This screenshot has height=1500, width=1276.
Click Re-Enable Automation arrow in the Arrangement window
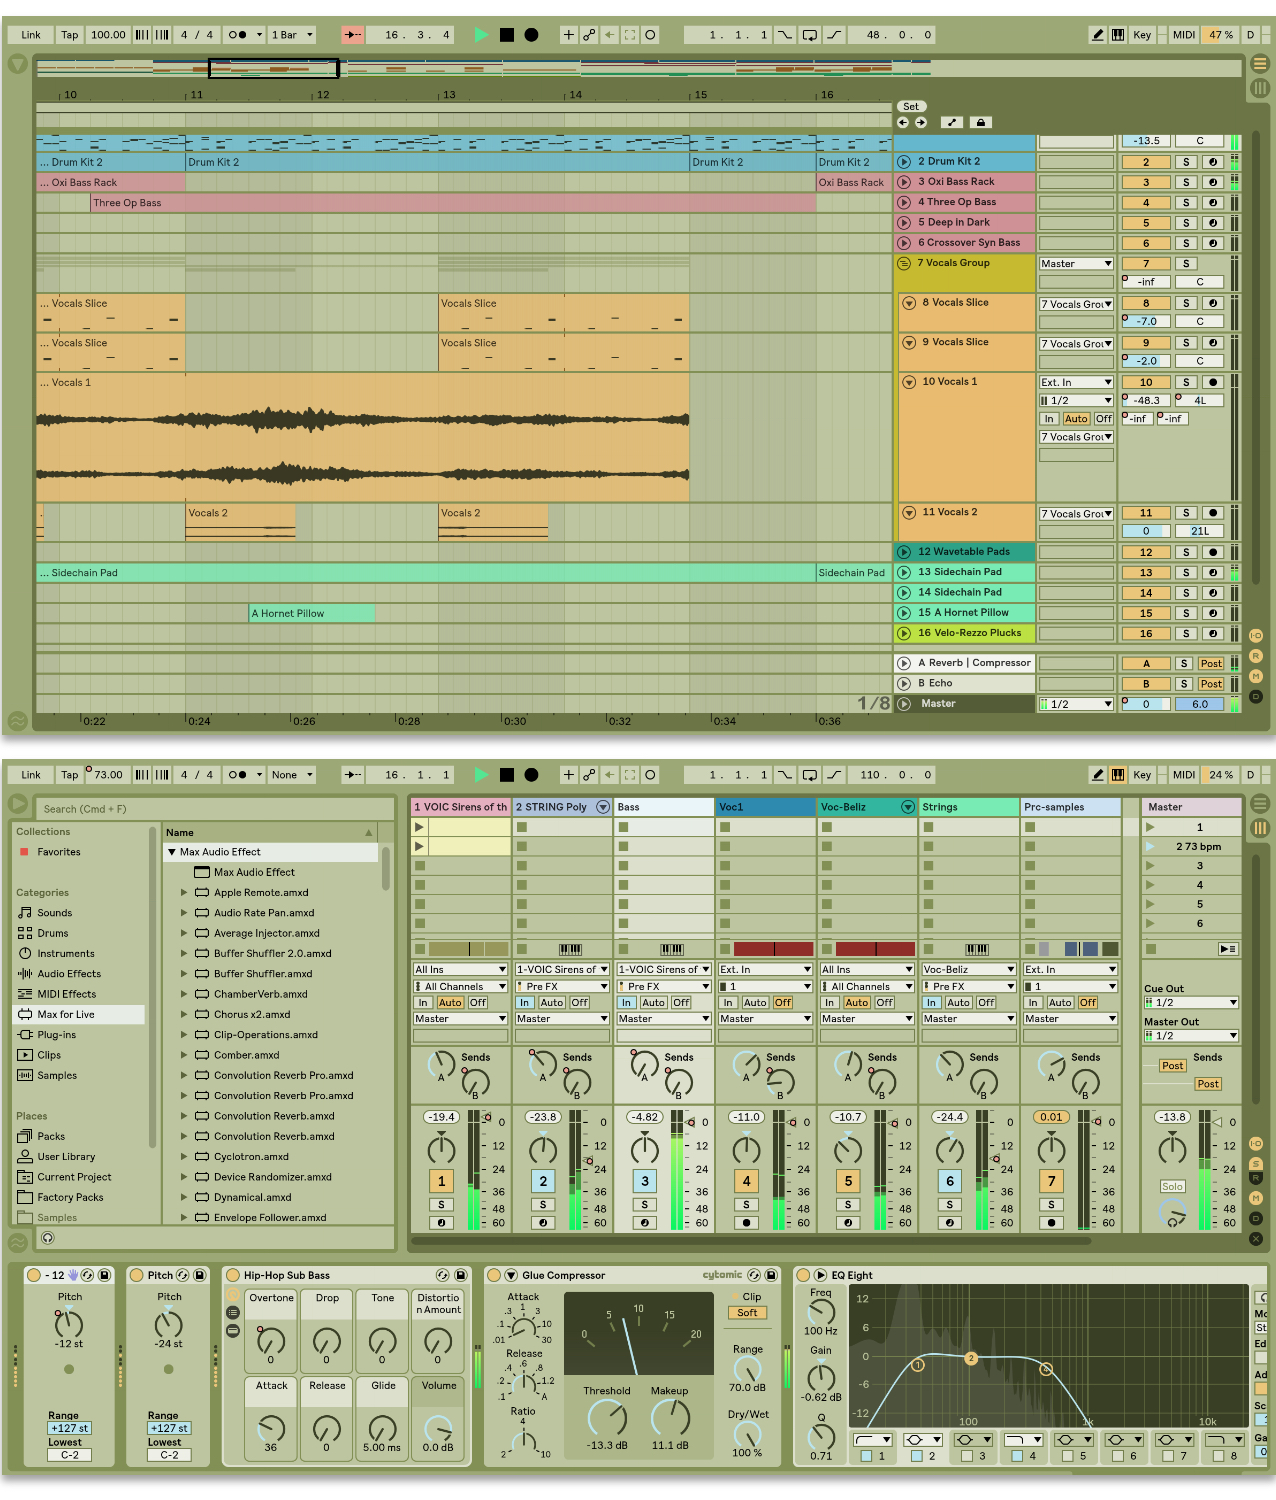[610, 35]
